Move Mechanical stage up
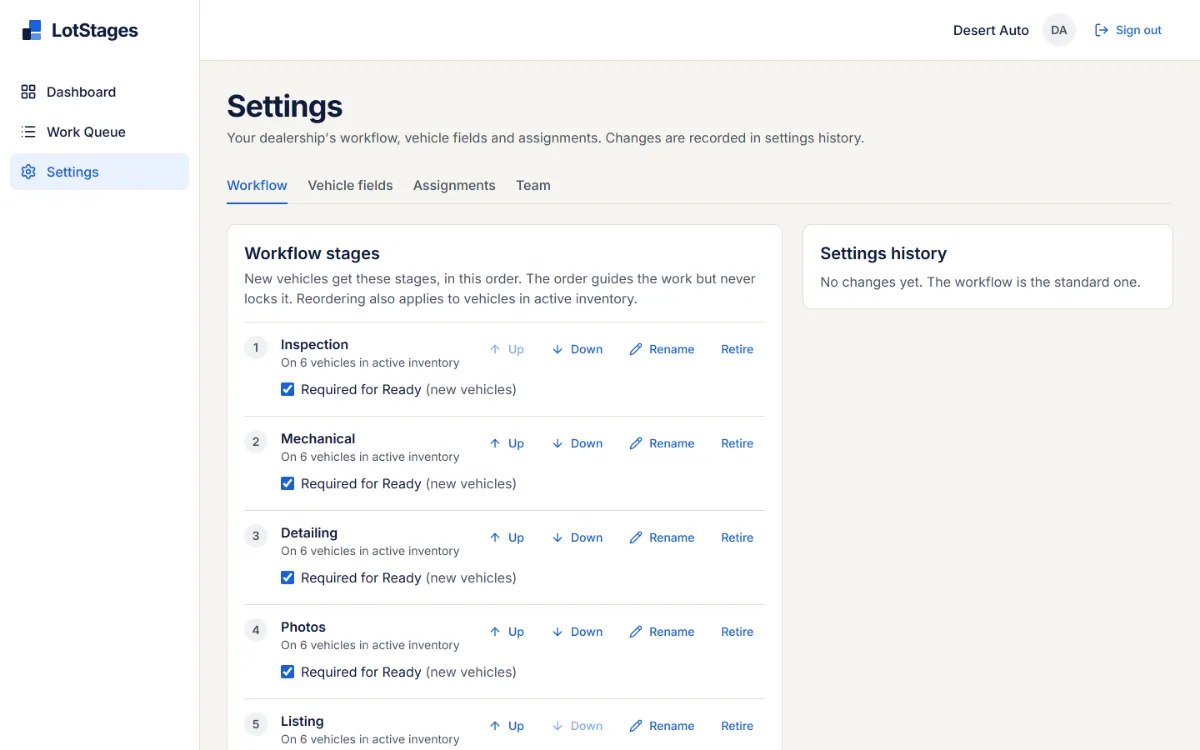Viewport: 1200px width, 750px height. 507,443
